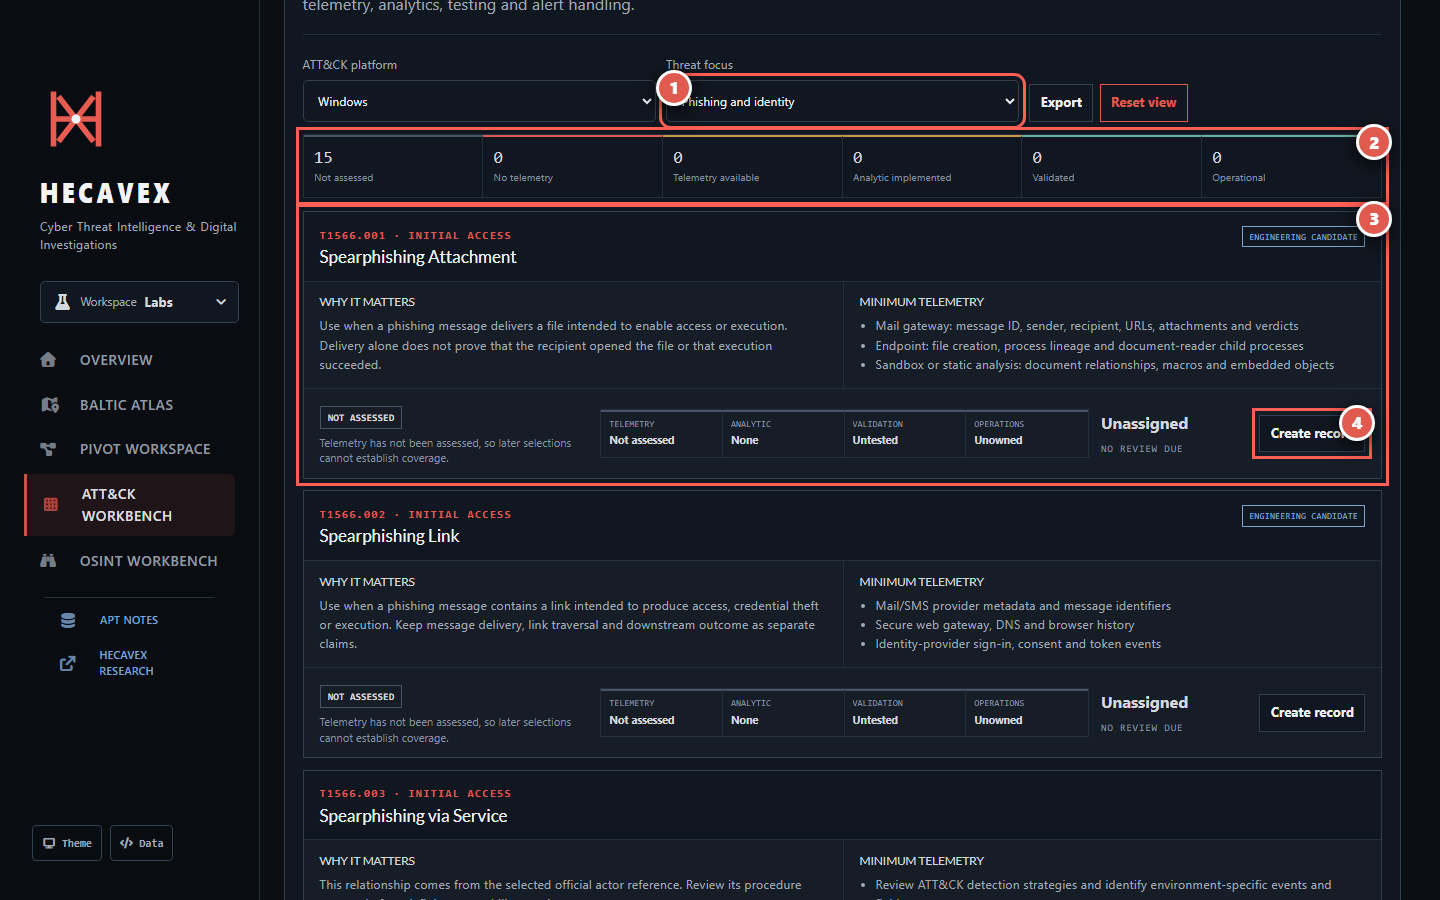Create record for Spearphishing Attachment
Image resolution: width=1440 pixels, height=900 pixels.
click(1311, 433)
